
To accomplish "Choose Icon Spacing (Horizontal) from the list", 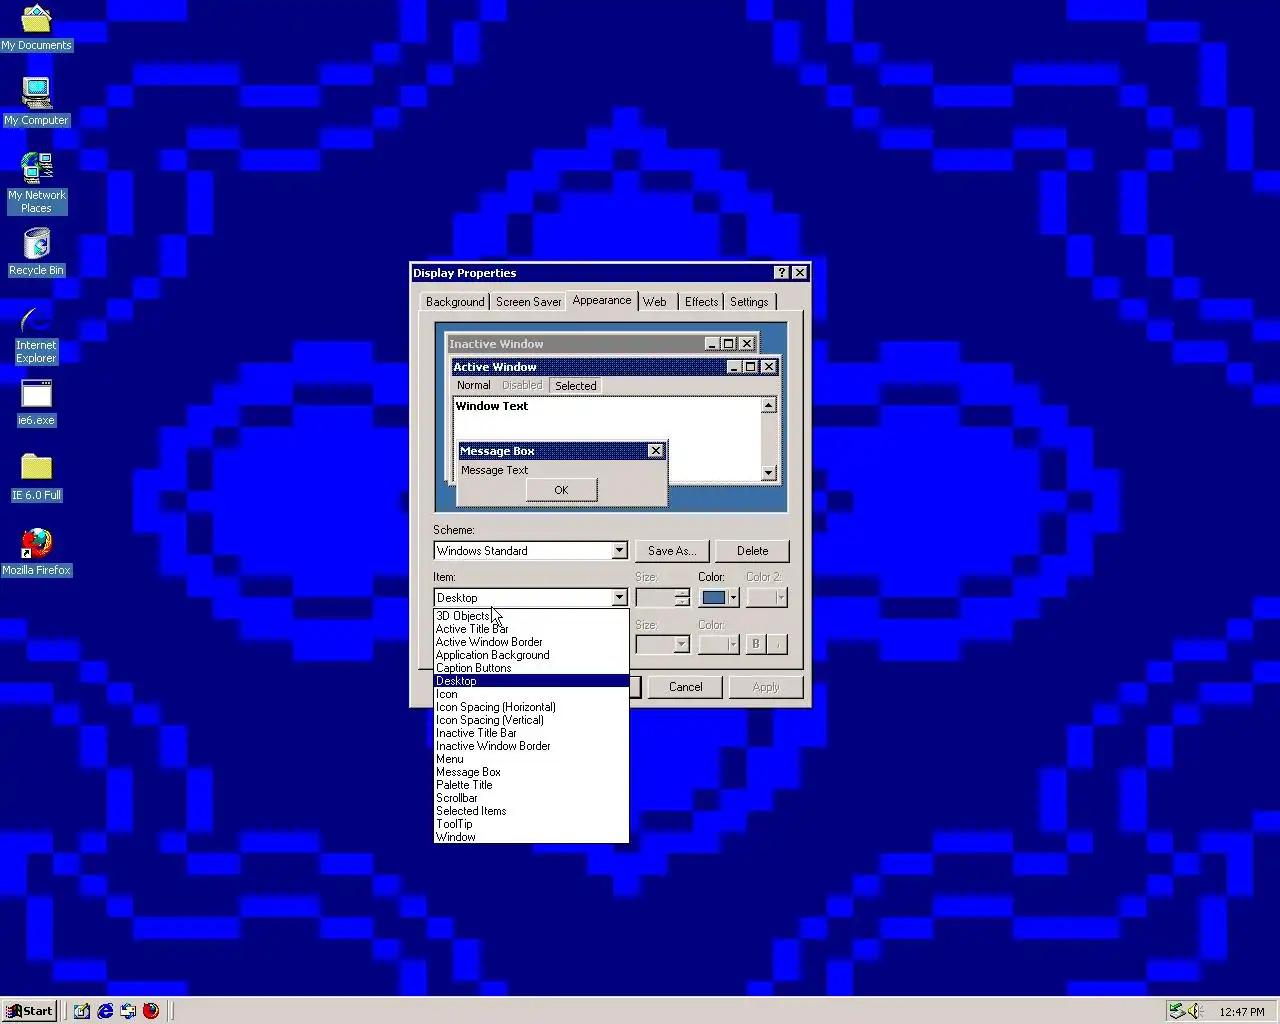I will (x=531, y=707).
